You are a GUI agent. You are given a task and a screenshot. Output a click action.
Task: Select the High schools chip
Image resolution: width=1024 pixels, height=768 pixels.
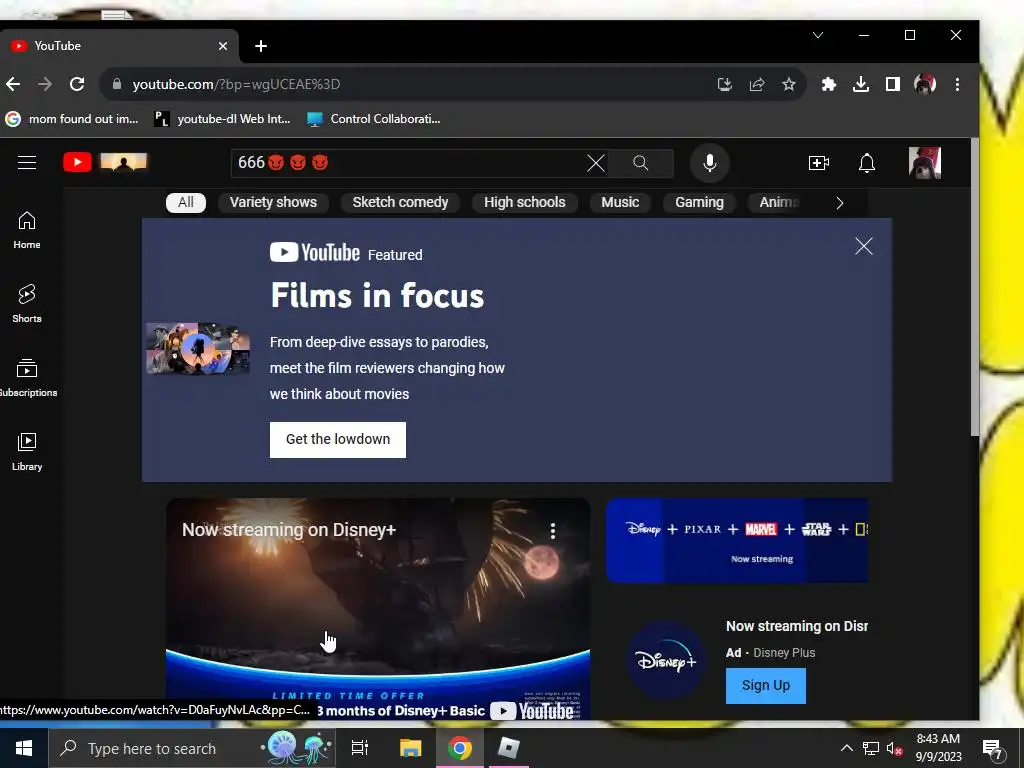(x=524, y=202)
